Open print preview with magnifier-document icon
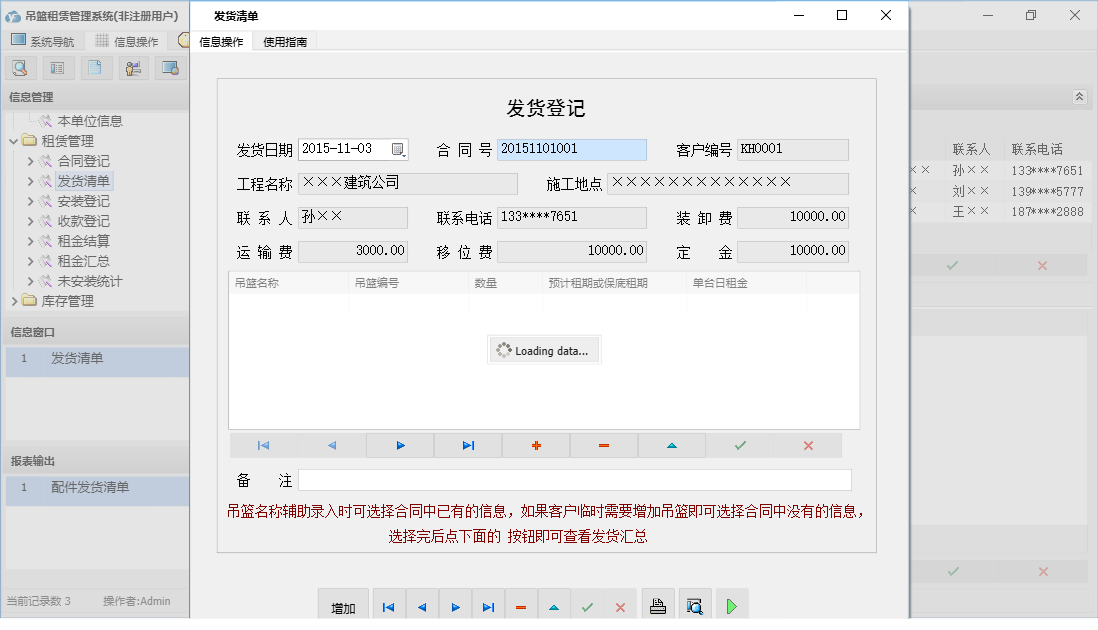The image size is (1098, 630). (x=694, y=604)
